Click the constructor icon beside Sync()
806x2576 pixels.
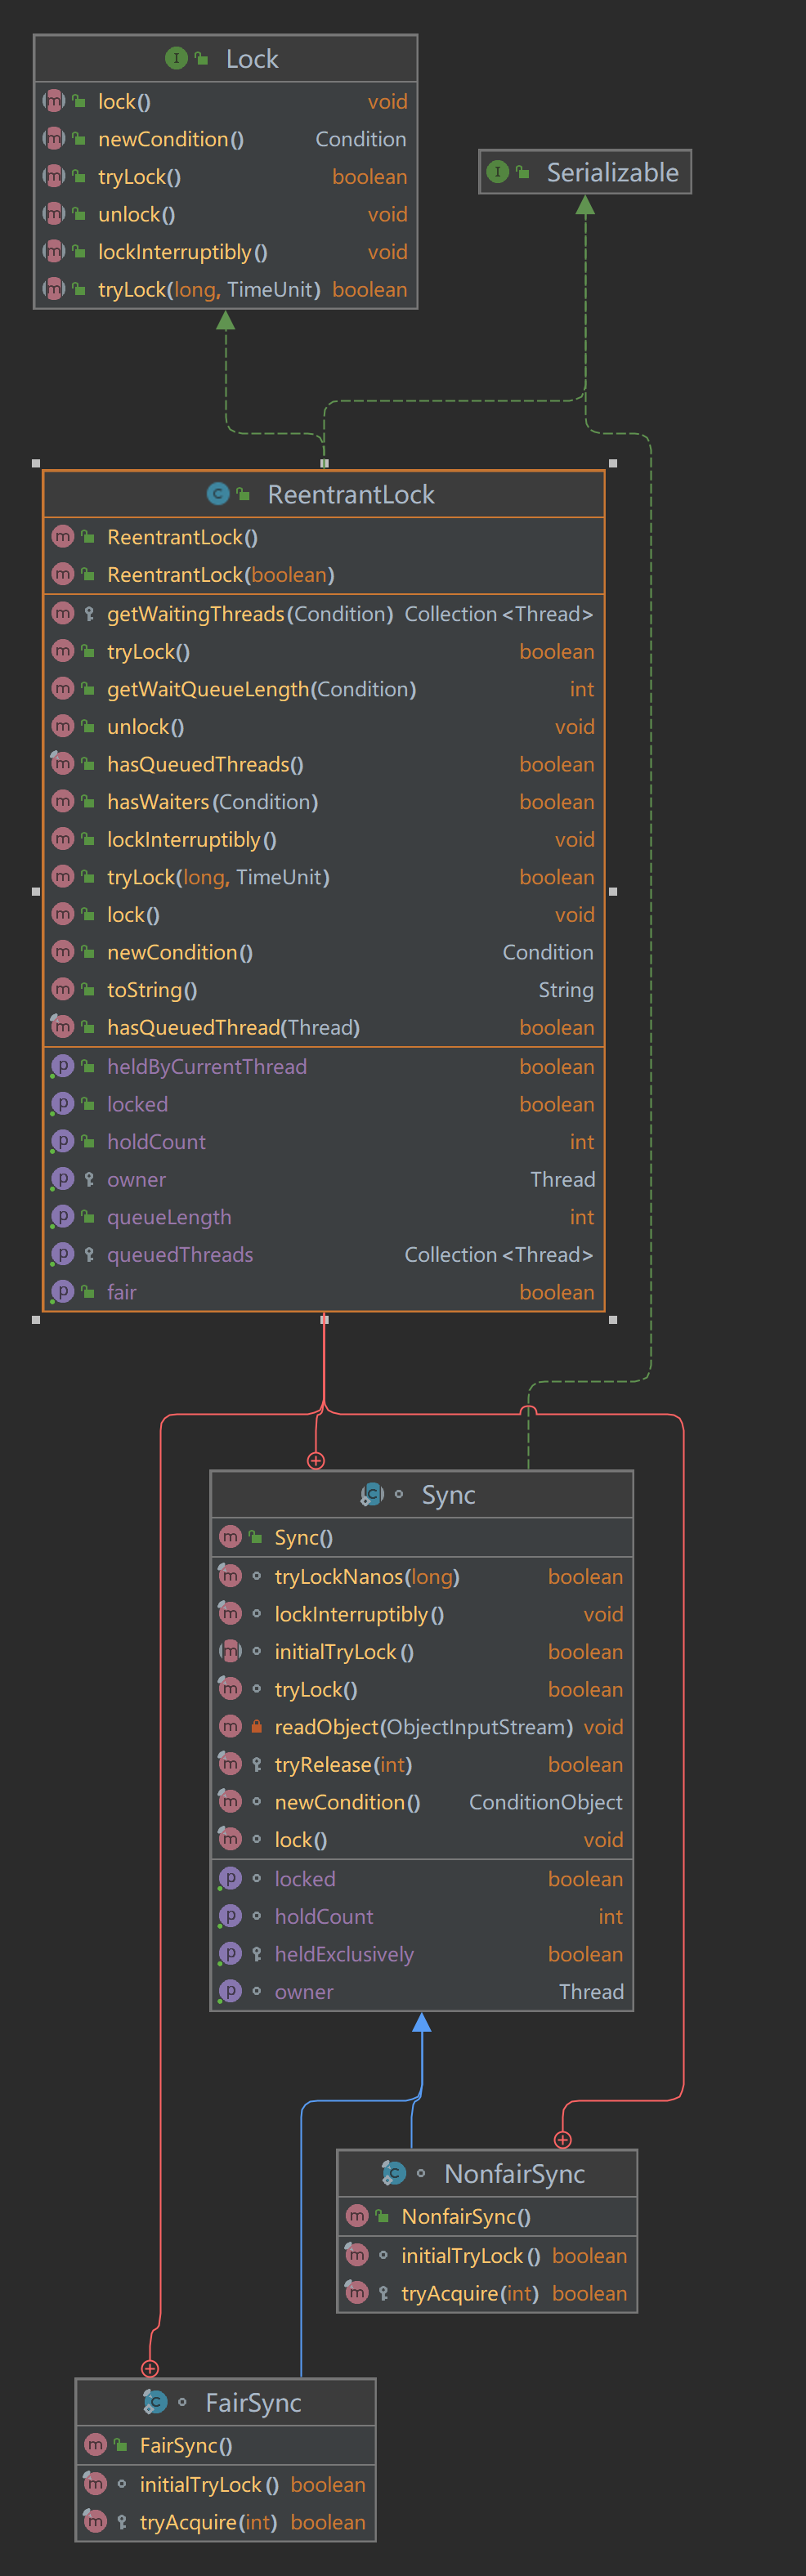click(230, 1537)
